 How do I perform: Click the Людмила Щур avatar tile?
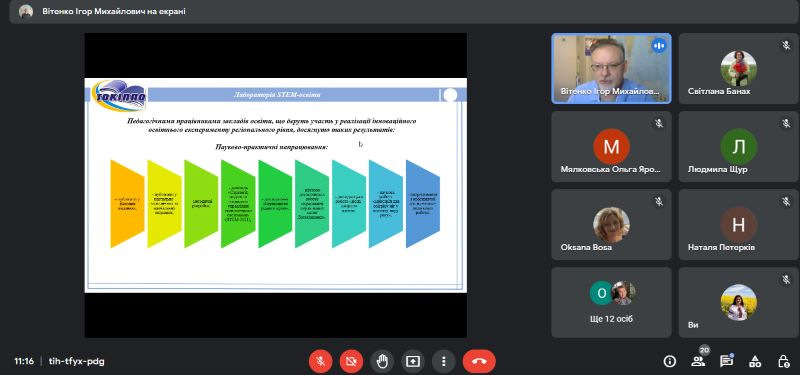pyautogui.click(x=738, y=146)
